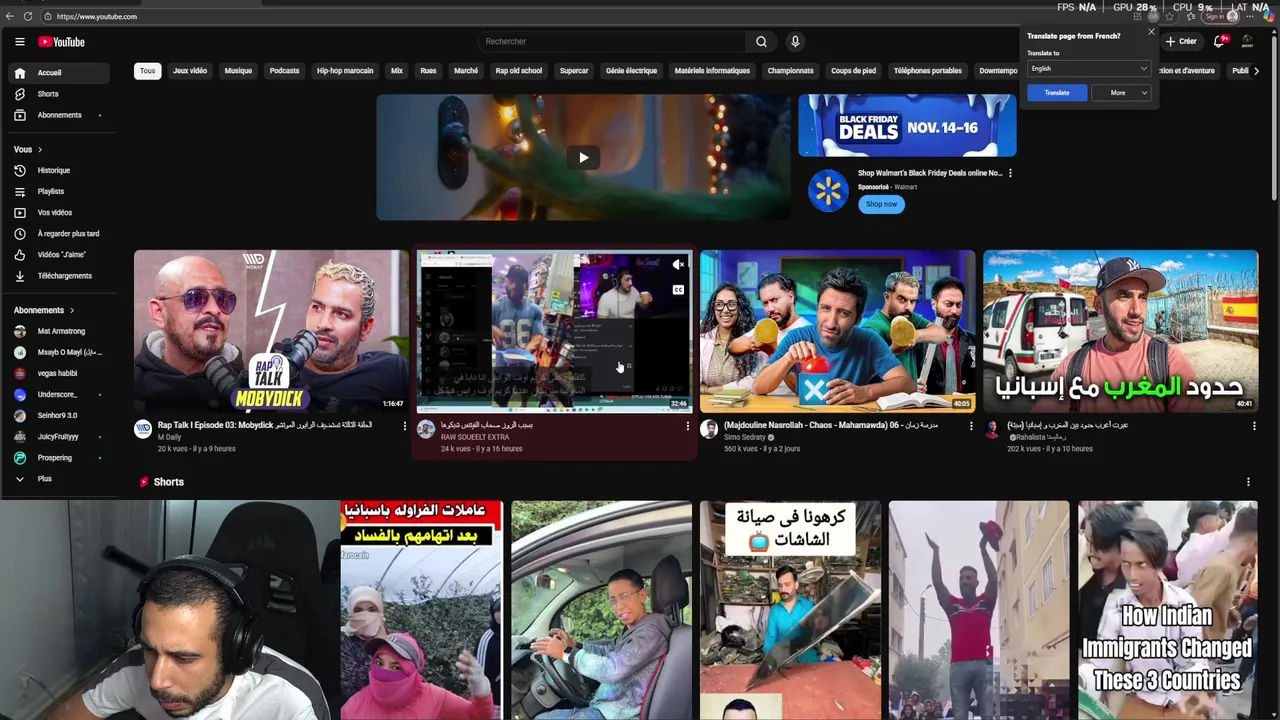Toggle captions on the video preview
Screen dimensions: 1280x720
(x=678, y=290)
